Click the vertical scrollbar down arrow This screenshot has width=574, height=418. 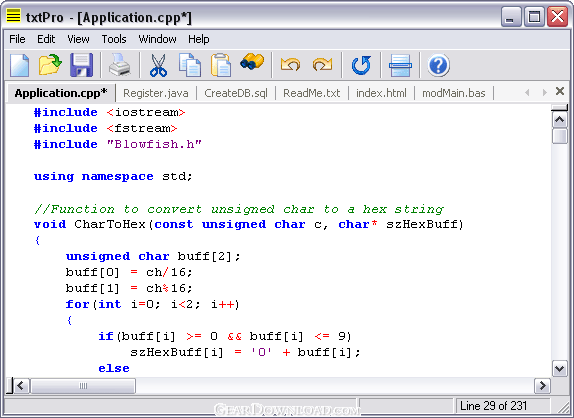tap(560, 369)
